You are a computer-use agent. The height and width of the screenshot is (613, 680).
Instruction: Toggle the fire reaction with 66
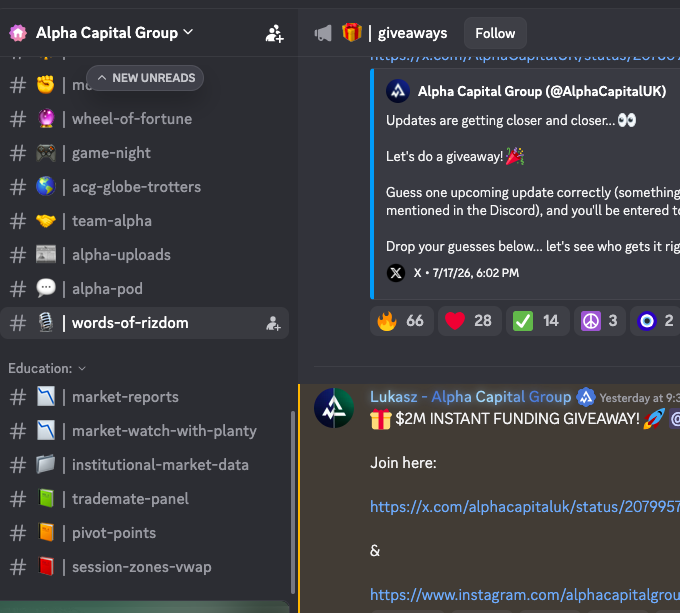coord(402,321)
